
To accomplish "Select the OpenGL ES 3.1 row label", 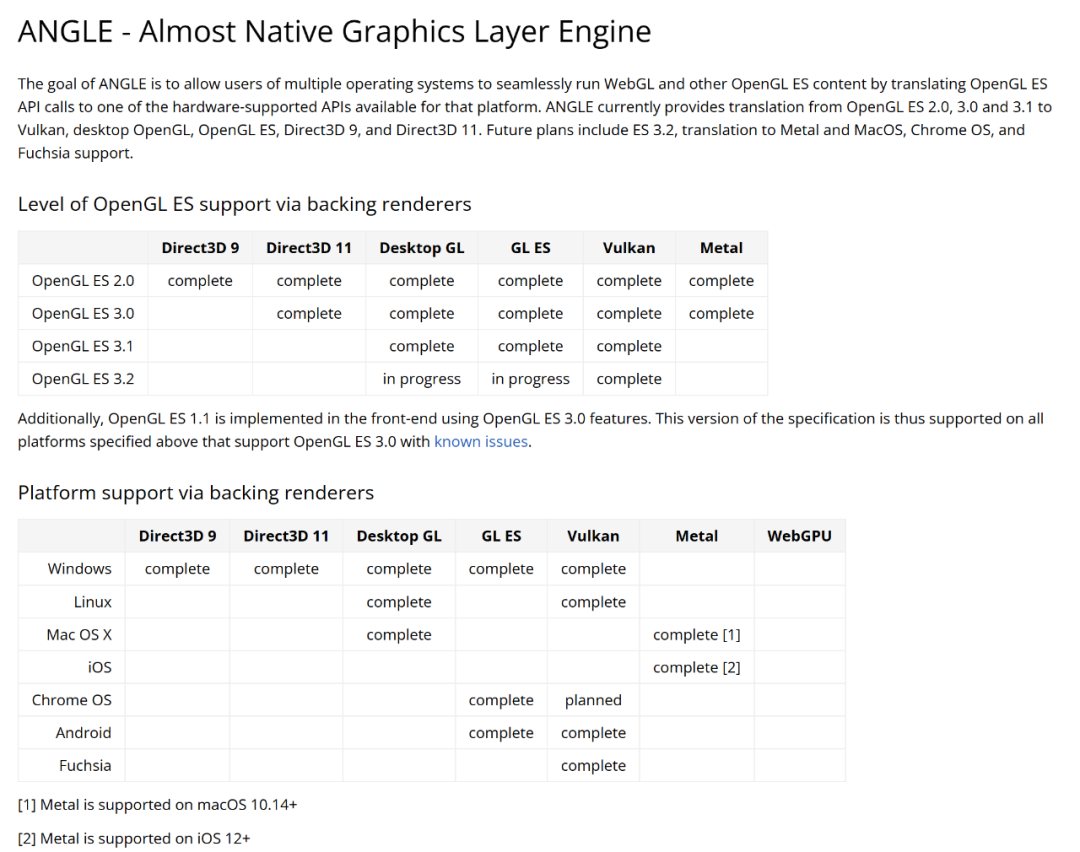I will pyautogui.click(x=83, y=346).
